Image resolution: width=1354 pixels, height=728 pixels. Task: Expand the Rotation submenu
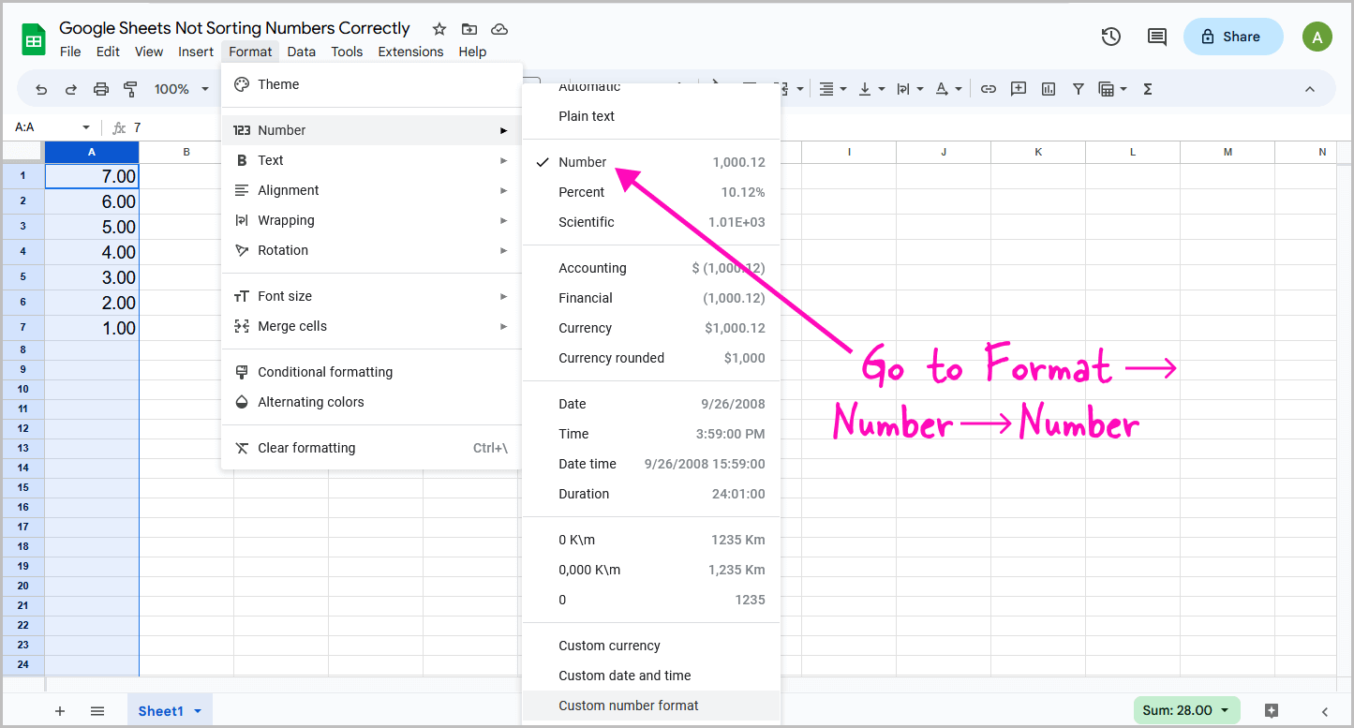[371, 250]
